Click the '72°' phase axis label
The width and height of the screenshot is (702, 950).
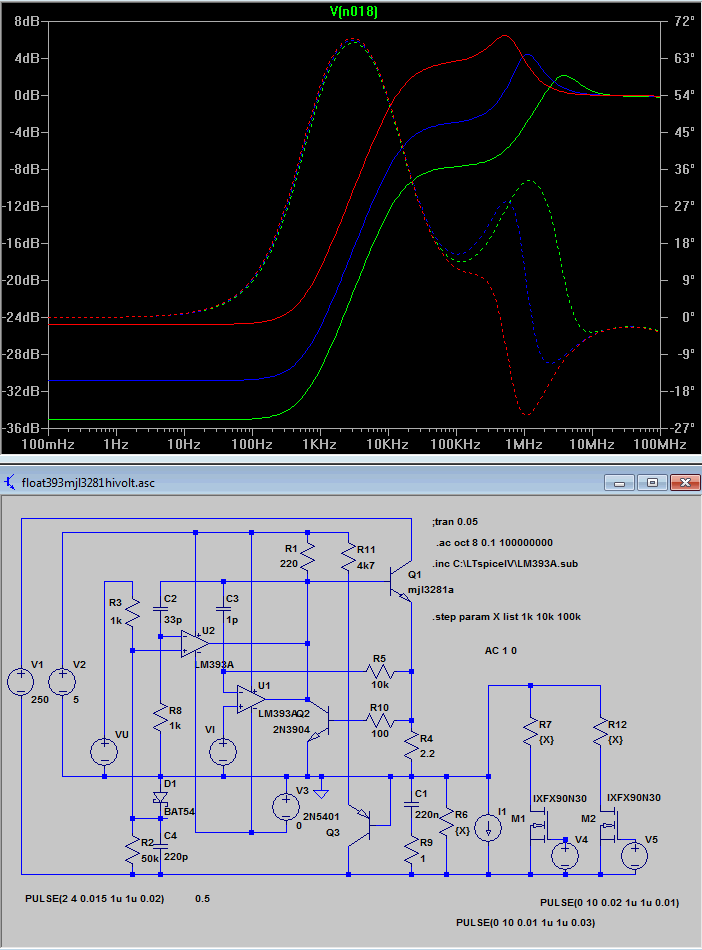(x=683, y=21)
